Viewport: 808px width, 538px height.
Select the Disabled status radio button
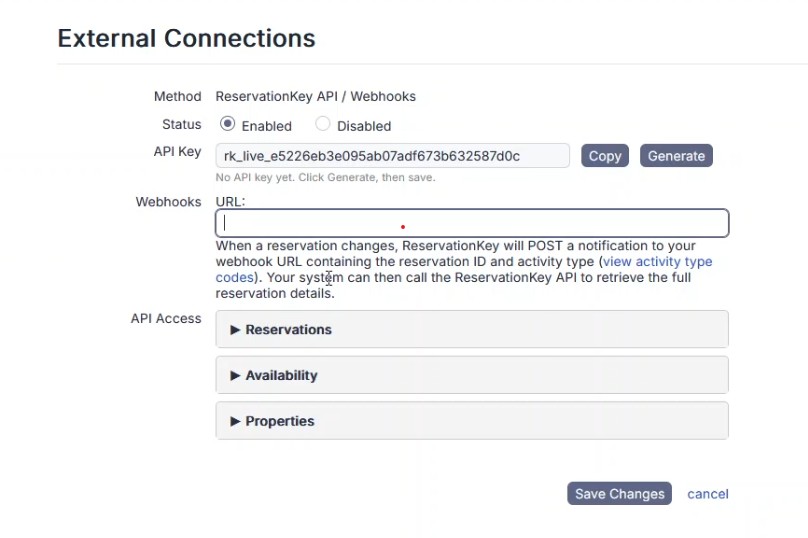click(322, 125)
